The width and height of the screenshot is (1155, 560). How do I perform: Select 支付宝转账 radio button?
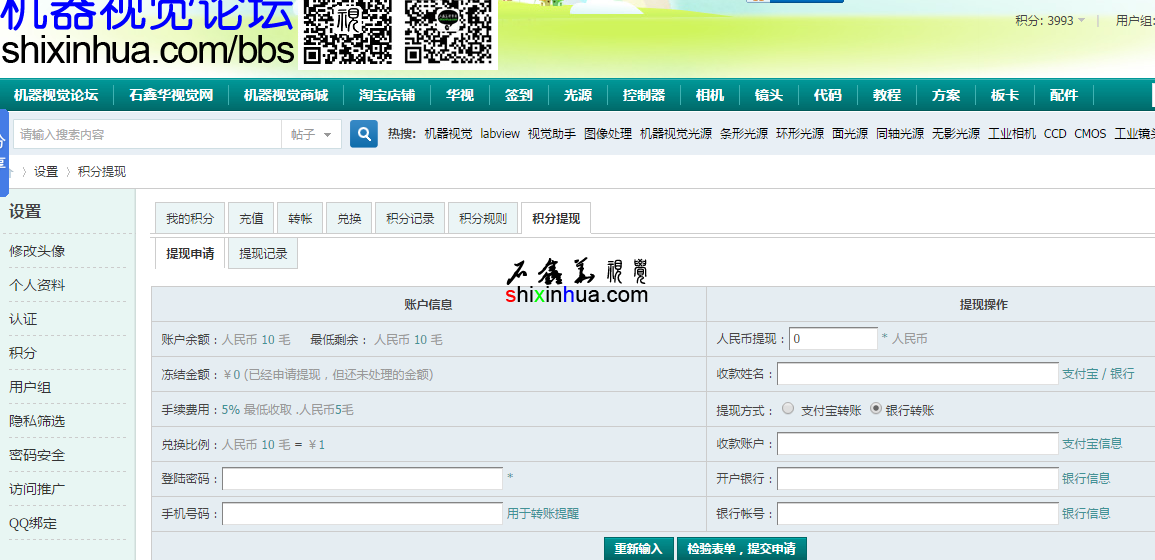pyautogui.click(x=789, y=409)
